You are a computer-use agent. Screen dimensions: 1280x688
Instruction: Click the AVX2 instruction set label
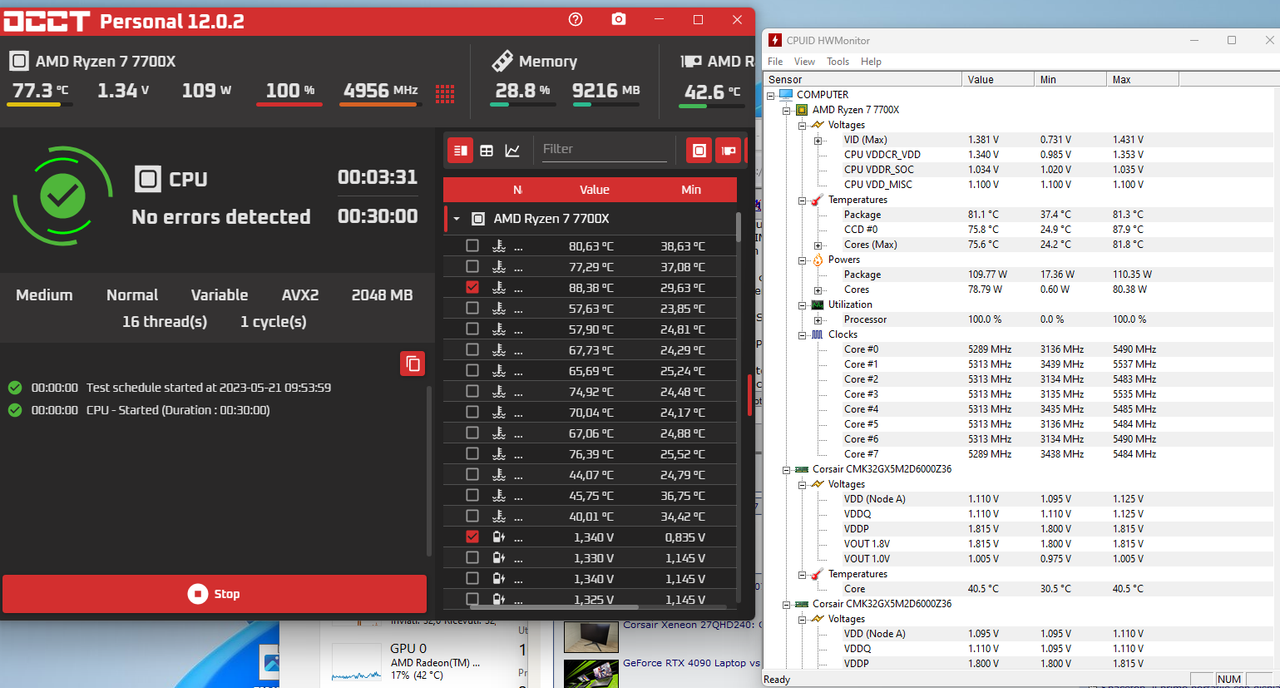(x=300, y=295)
